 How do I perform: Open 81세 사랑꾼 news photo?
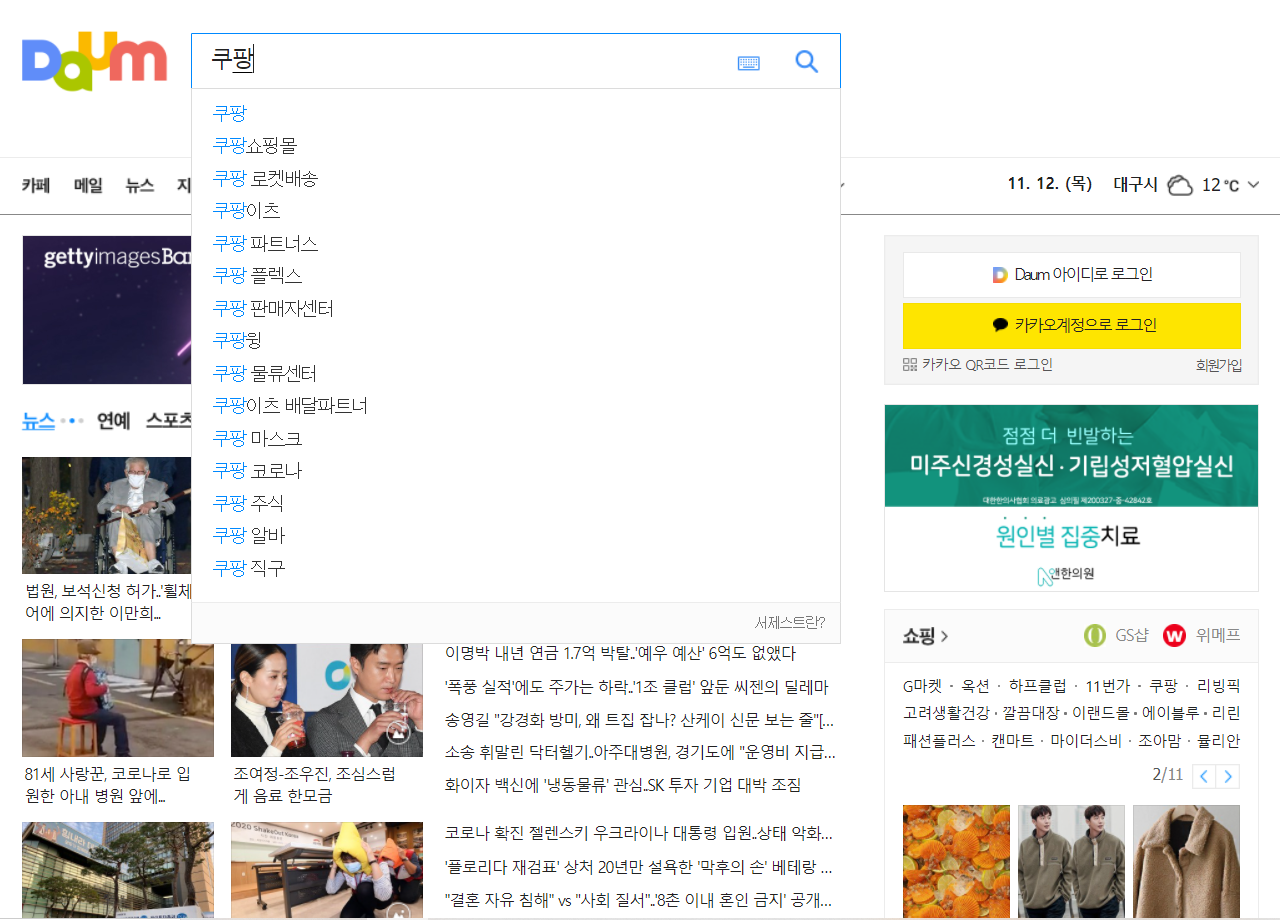click(118, 698)
